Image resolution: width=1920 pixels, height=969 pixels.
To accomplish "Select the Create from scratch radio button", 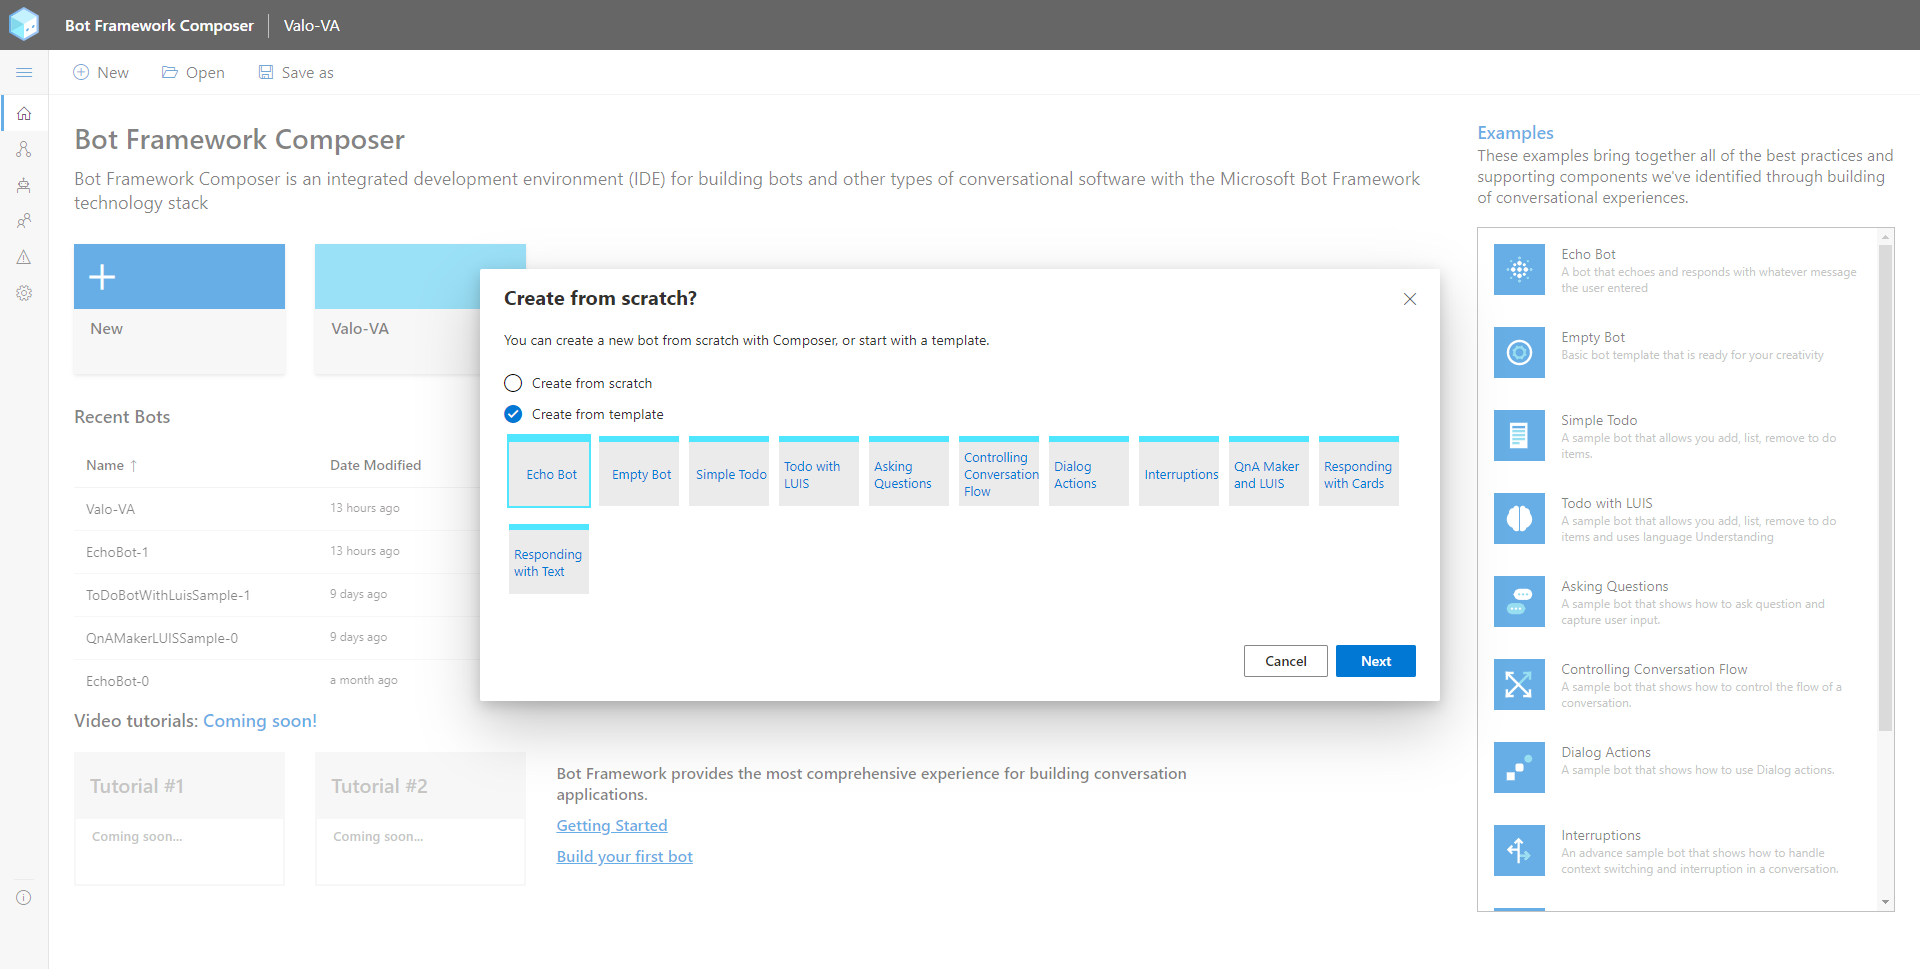I will (513, 383).
